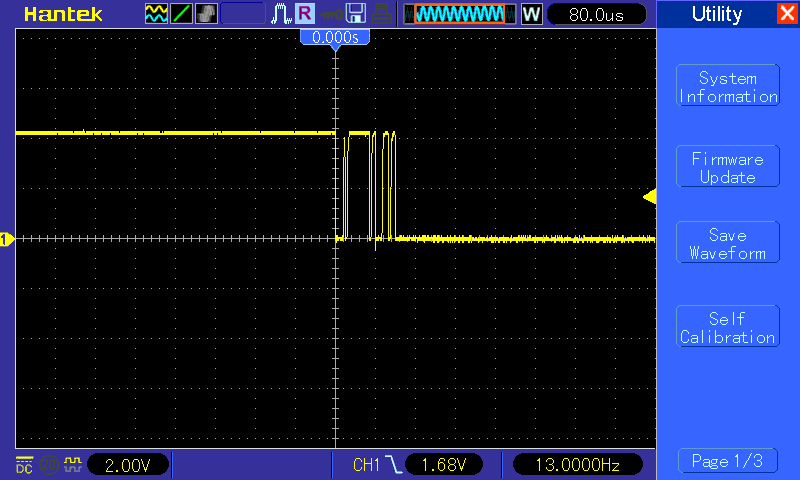Click the green diagonal ramp icon
This screenshot has height=480, width=800.
[181, 14]
